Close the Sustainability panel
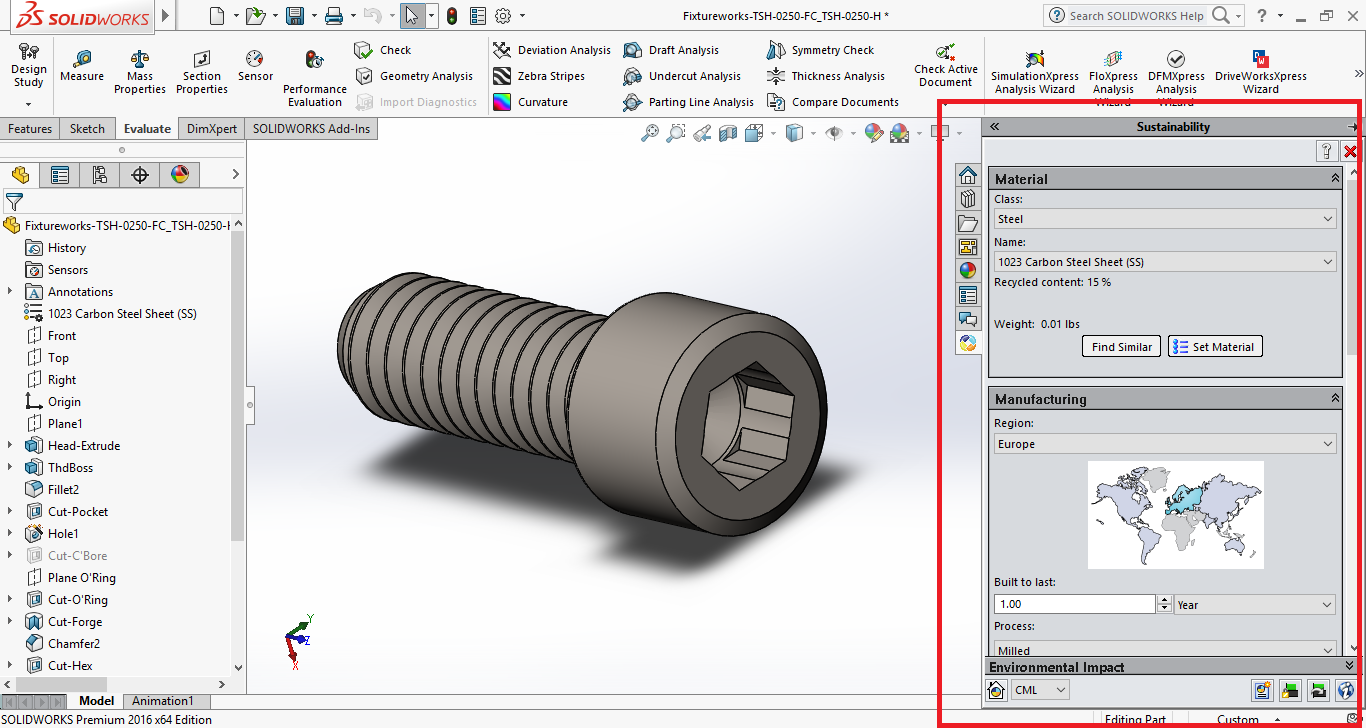The height and width of the screenshot is (728, 1366). pyautogui.click(x=1349, y=151)
